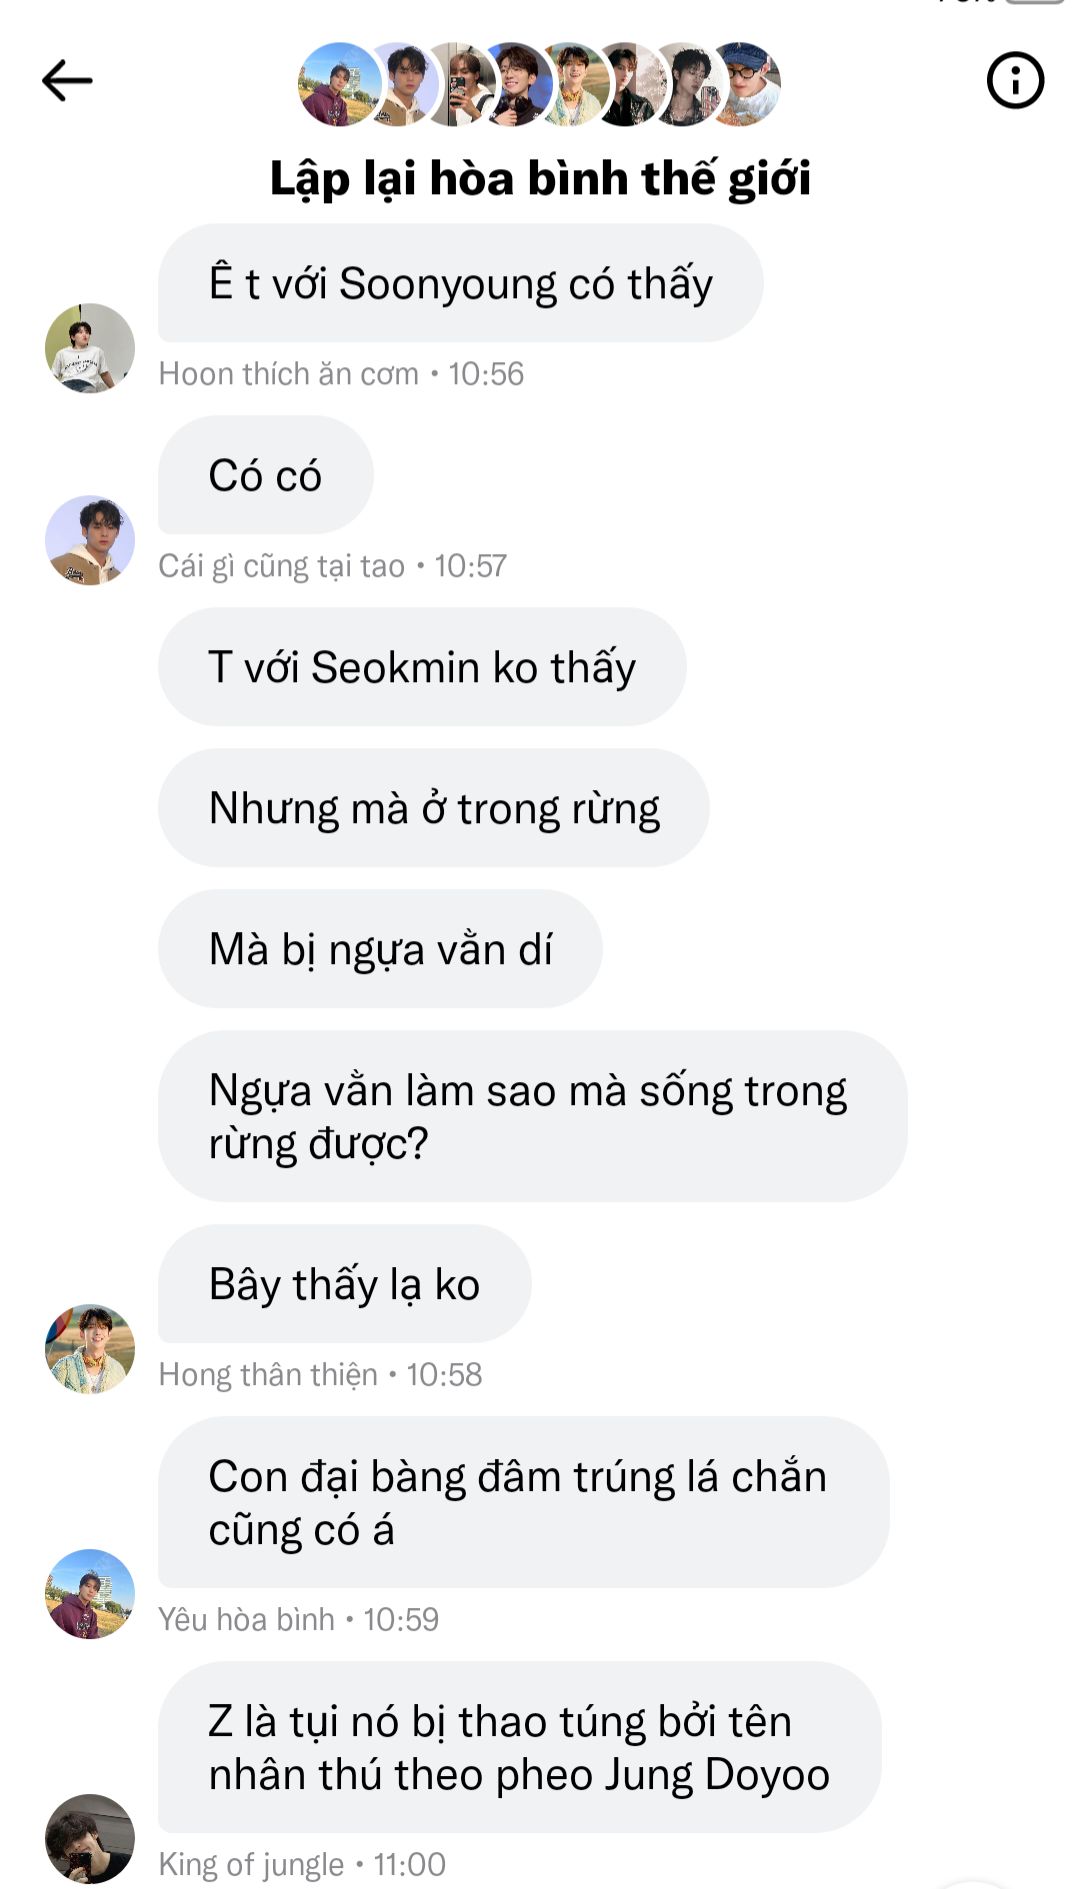Viewport: 1080px width, 1889px height.
Task: Open Yêu hòa bình's profile avatar
Action: click(x=90, y=1594)
